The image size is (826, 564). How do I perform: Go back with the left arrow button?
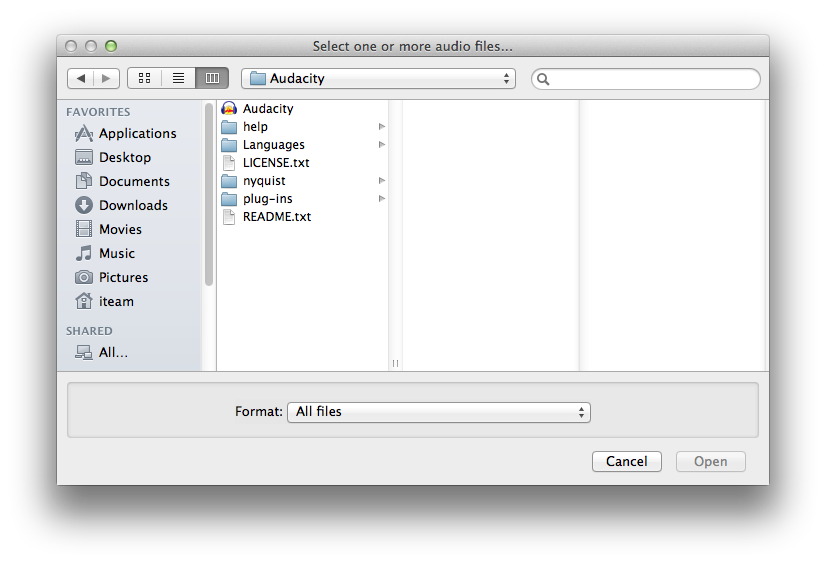click(81, 78)
